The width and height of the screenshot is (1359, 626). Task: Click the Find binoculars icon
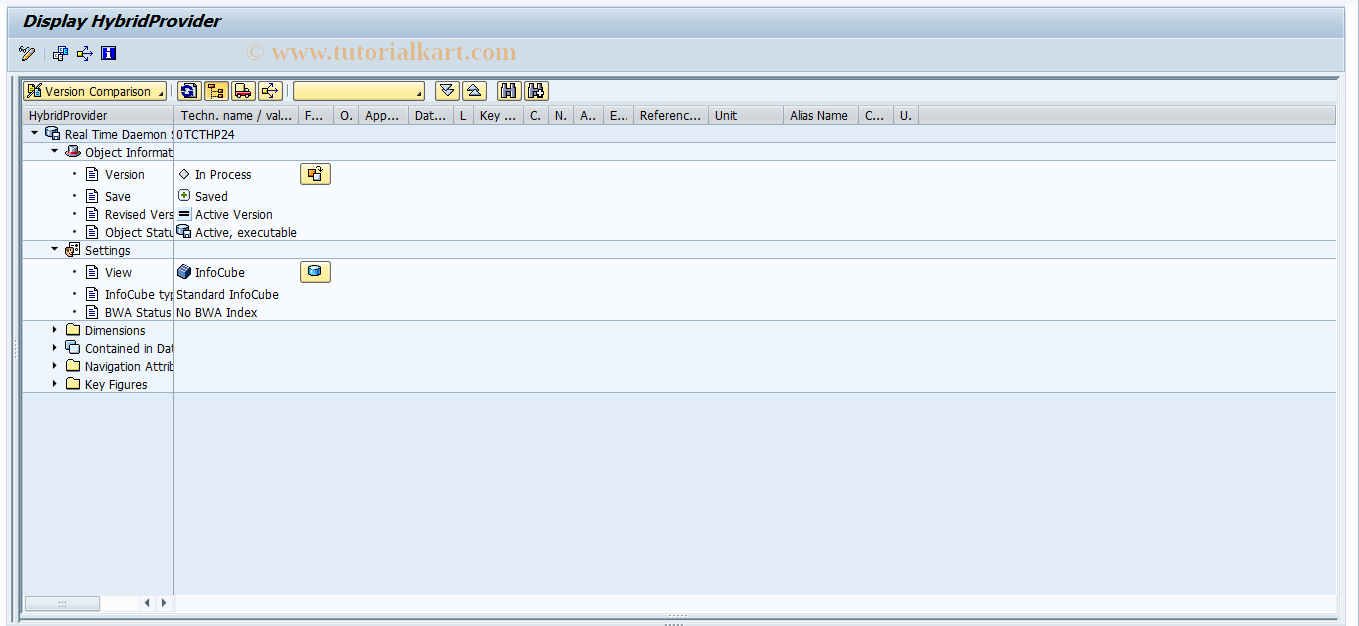(509, 91)
